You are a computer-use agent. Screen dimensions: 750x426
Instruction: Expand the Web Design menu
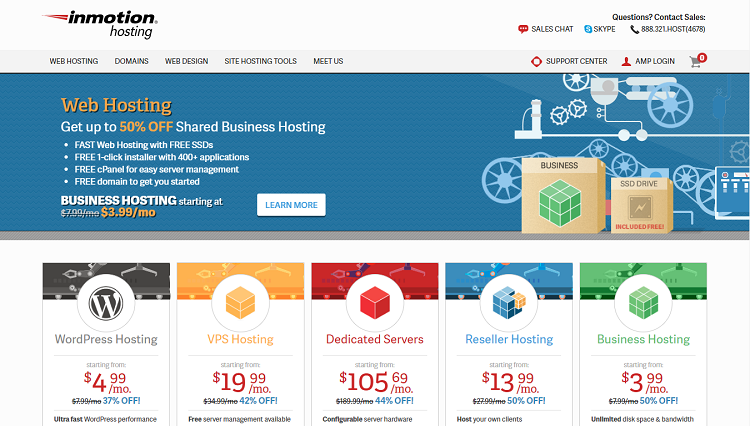[186, 61]
